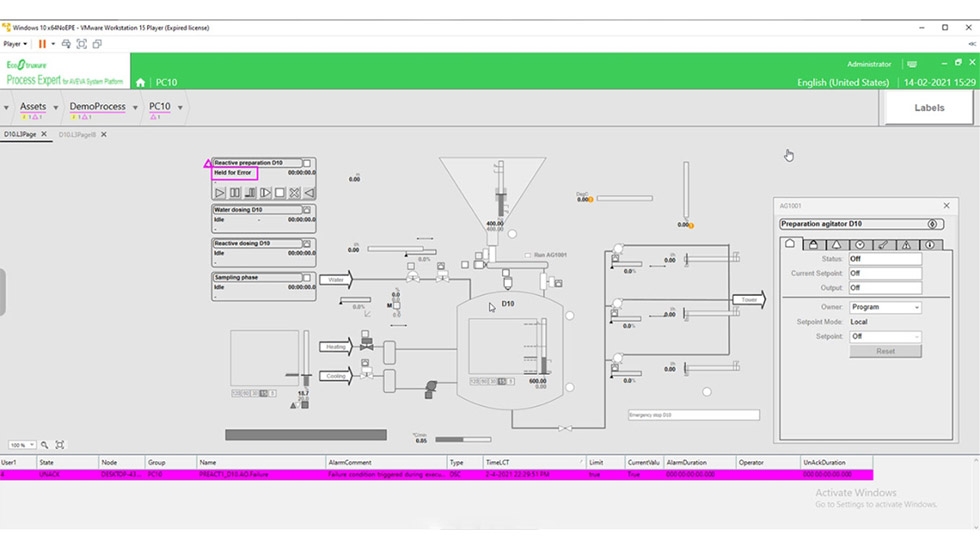Viewport: 980px width, 560px height.
Task: Click the Home icon in the green header
Action: coord(140,83)
